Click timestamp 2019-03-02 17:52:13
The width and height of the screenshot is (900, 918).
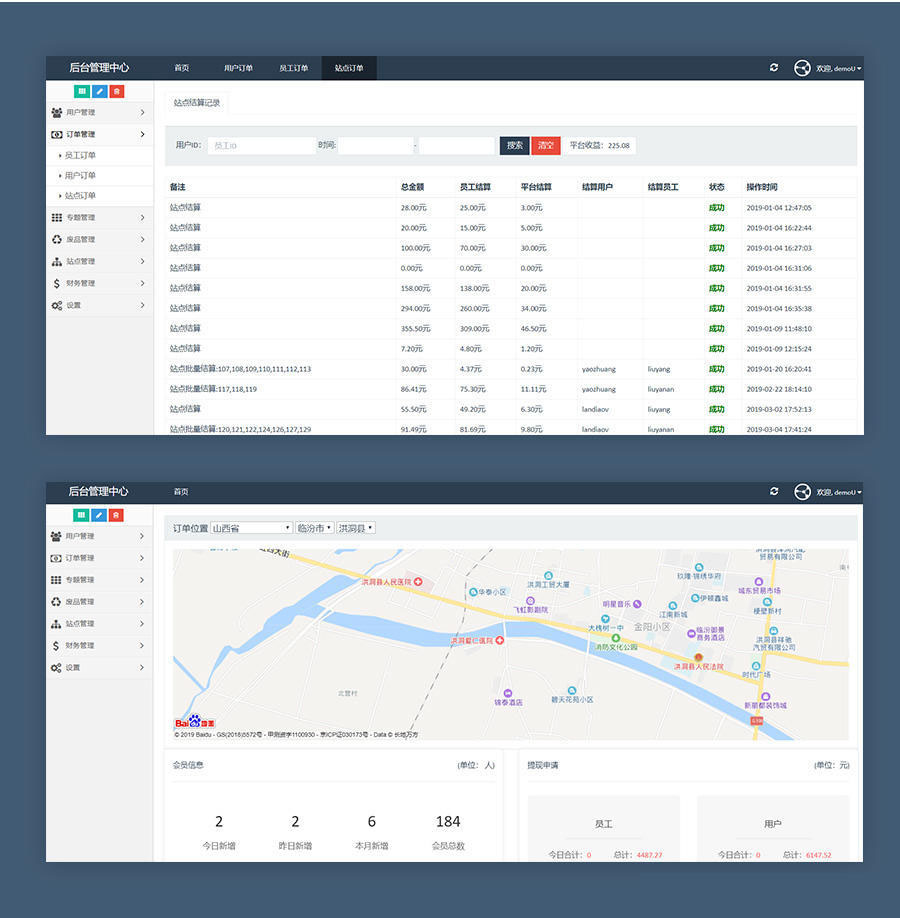click(779, 410)
